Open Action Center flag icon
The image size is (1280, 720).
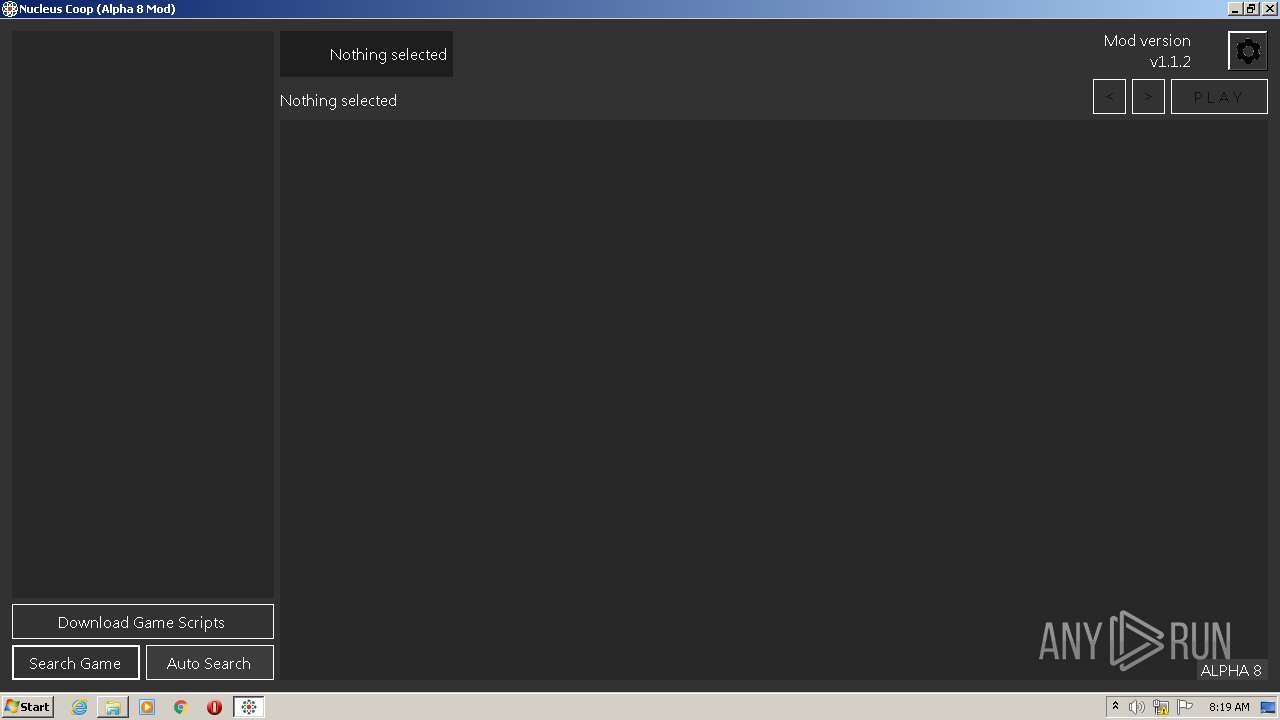(1185, 707)
